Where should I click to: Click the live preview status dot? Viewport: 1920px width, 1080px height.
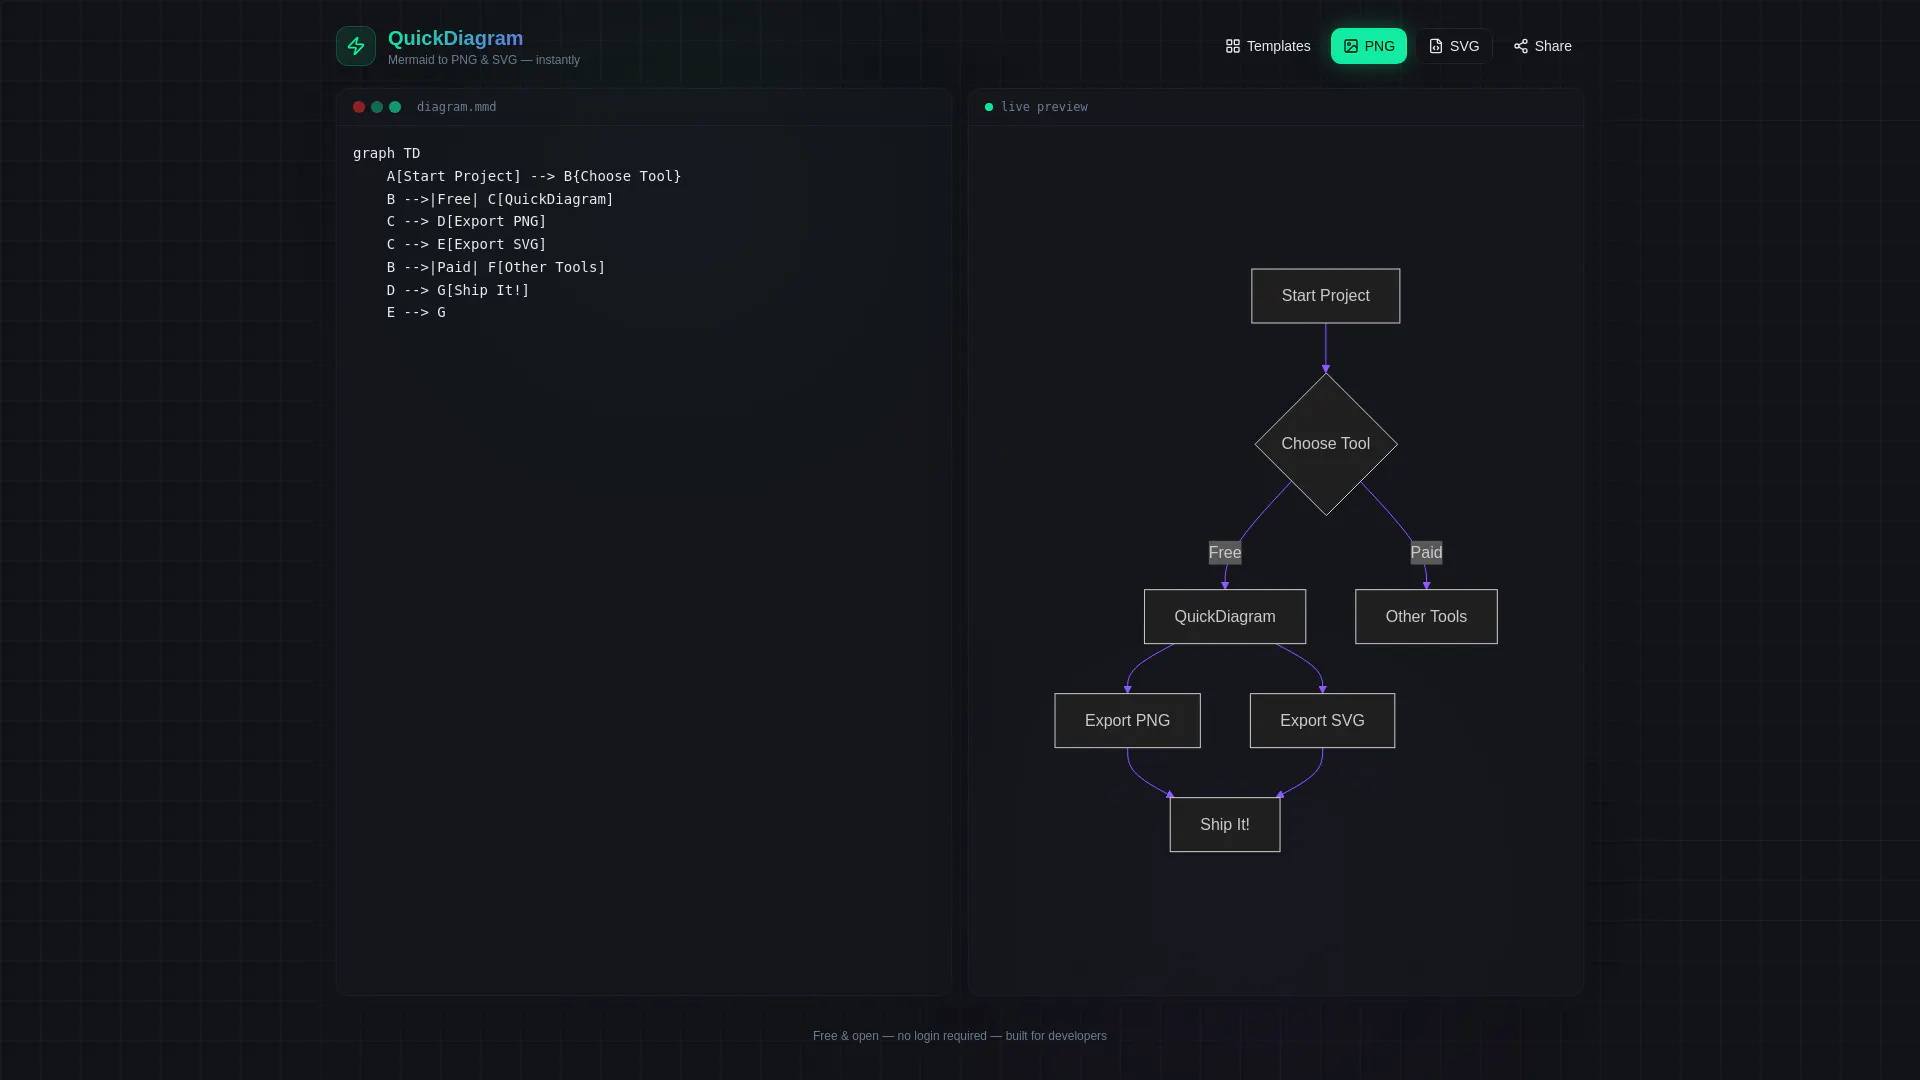[989, 107]
